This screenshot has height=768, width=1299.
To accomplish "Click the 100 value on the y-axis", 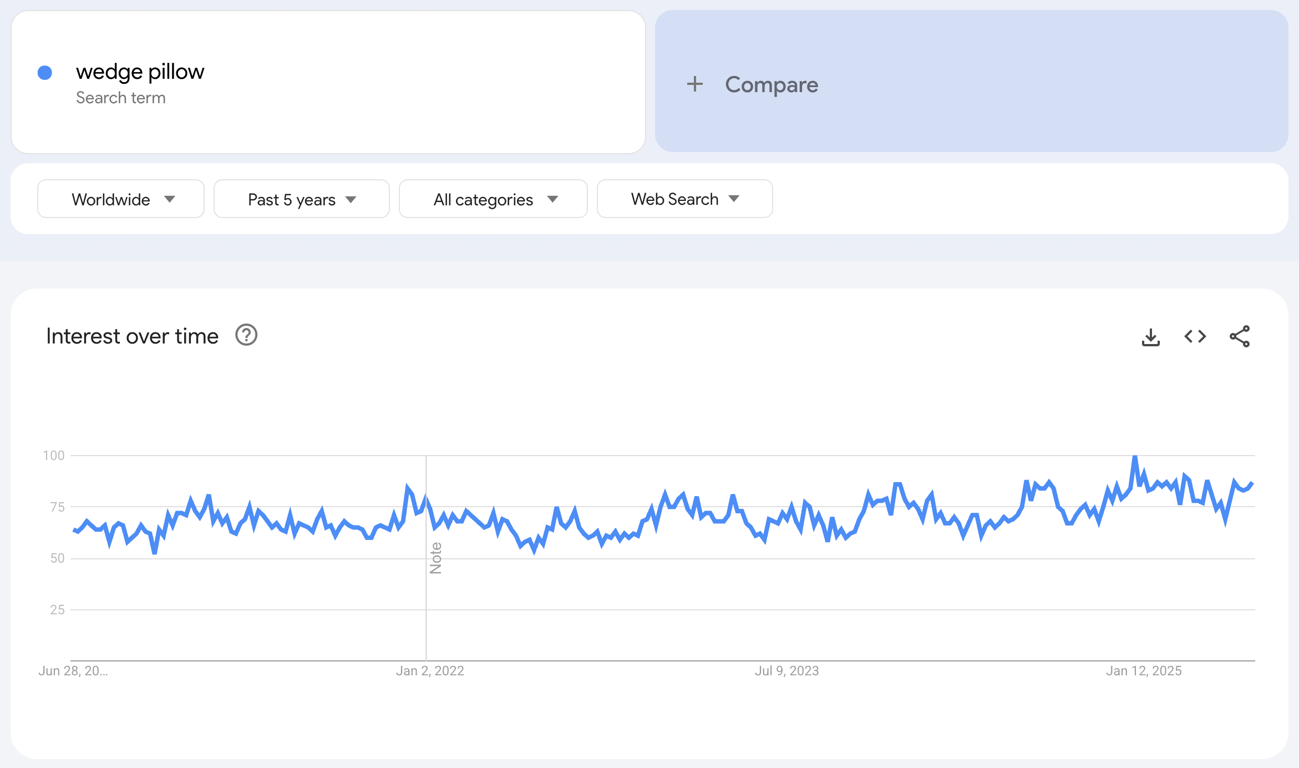I will pyautogui.click(x=55, y=455).
